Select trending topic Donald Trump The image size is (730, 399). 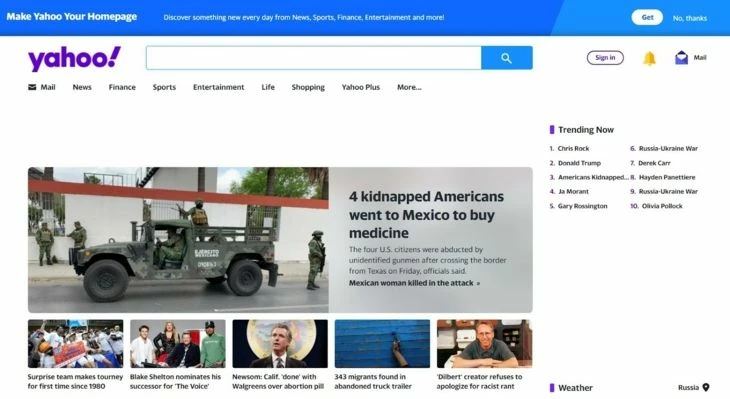(x=579, y=163)
